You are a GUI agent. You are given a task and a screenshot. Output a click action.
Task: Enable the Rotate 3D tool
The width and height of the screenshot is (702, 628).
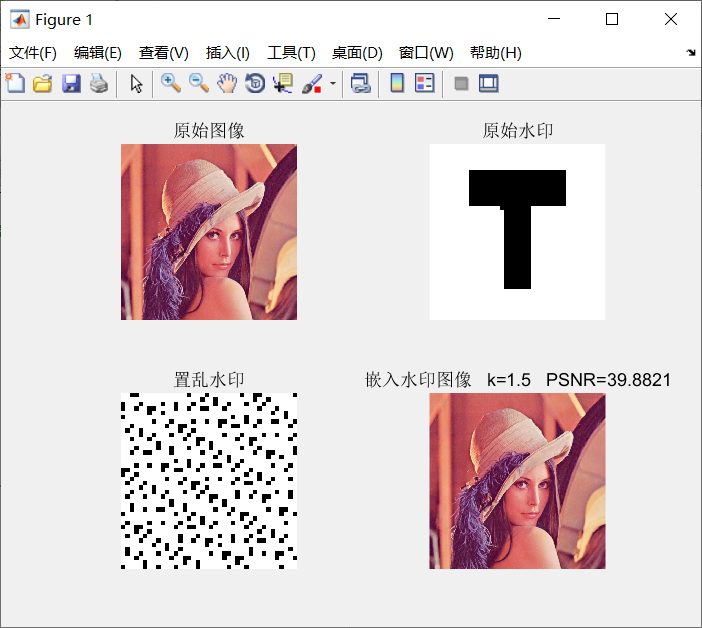(255, 83)
